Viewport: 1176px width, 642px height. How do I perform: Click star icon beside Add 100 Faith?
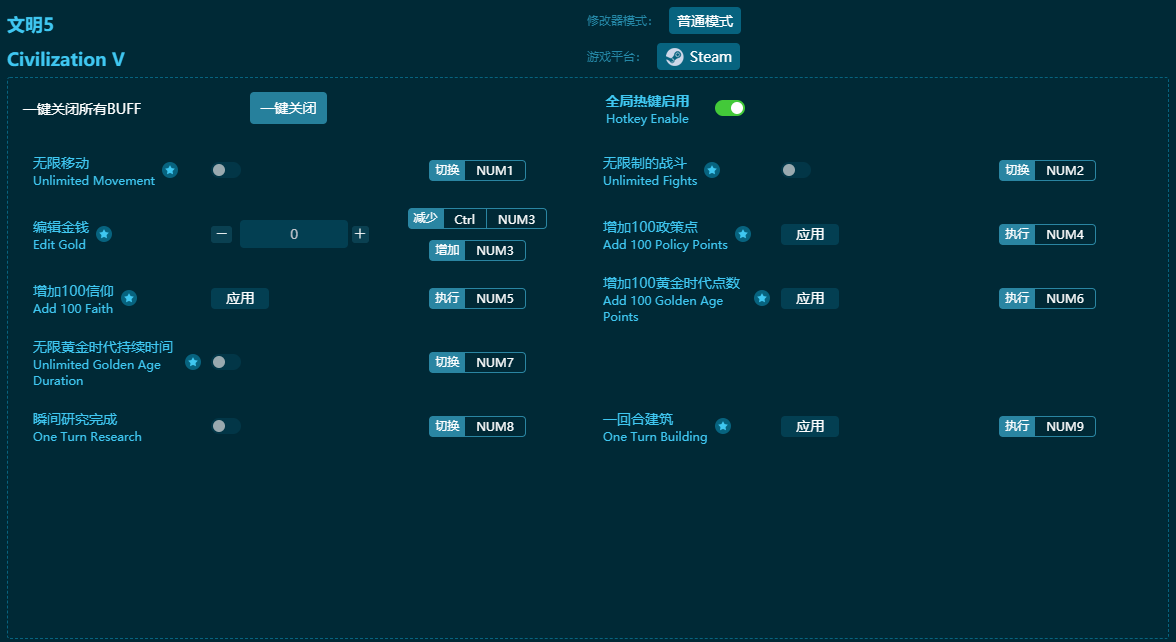pos(129,298)
